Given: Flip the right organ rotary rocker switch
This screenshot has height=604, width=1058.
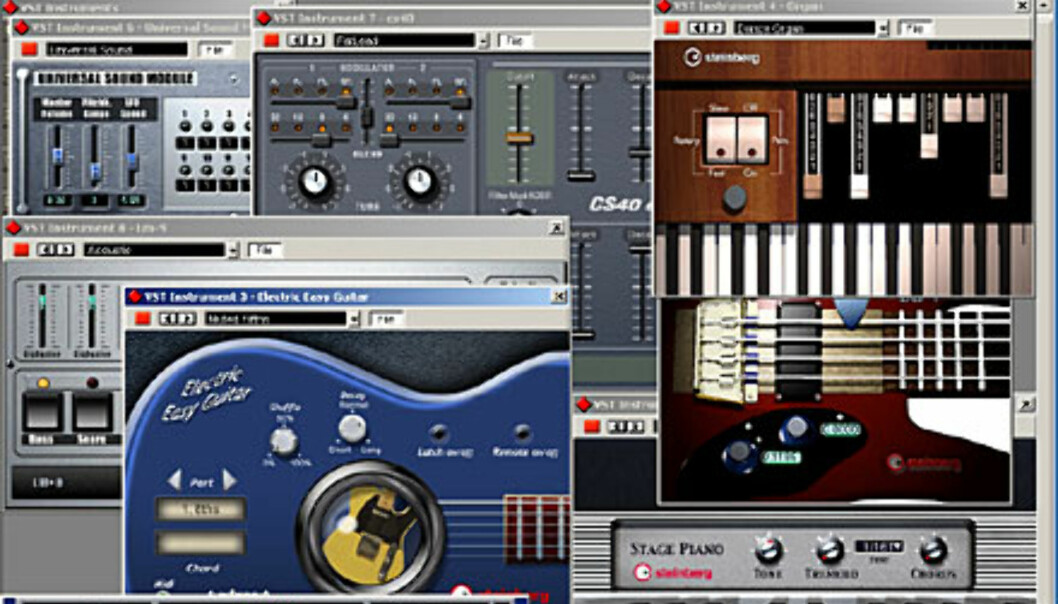Looking at the screenshot, I should pyautogui.click(x=751, y=139).
